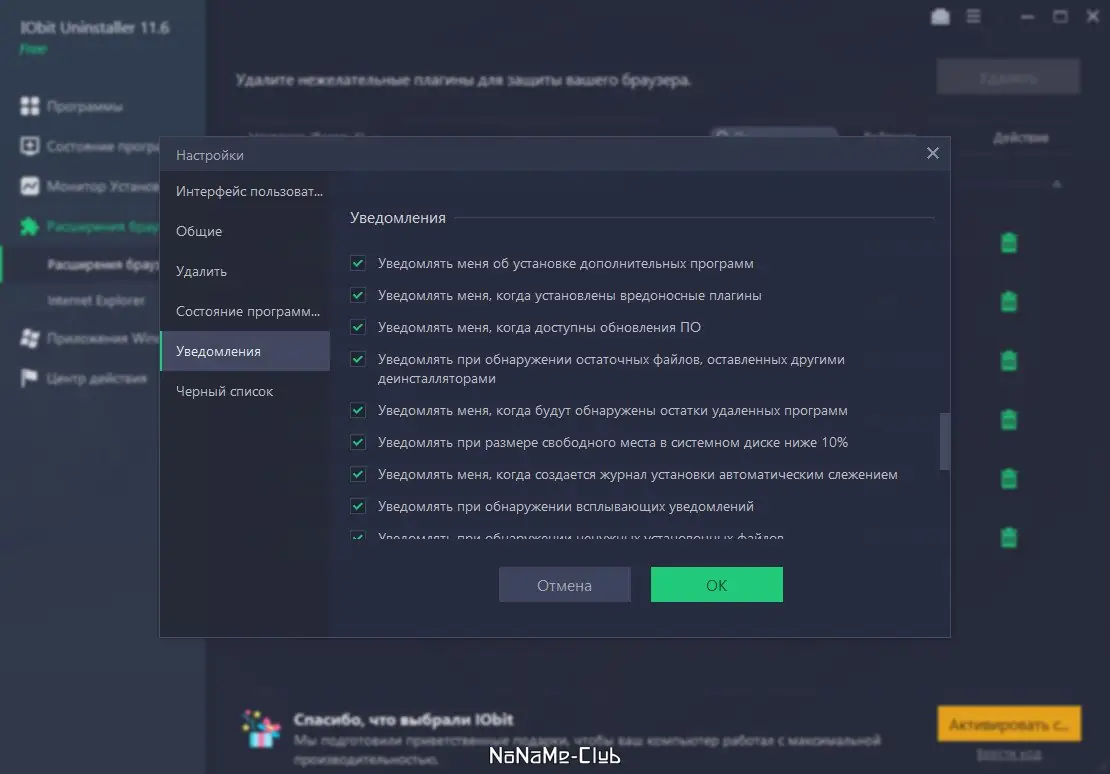The height and width of the screenshot is (774, 1110).
Task: Close the Настройки dialog
Action: click(932, 153)
